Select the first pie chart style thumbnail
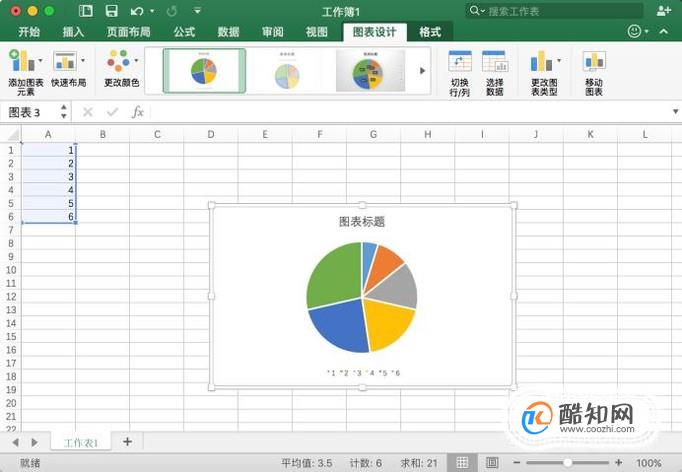This screenshot has height=472, width=682. (x=204, y=71)
